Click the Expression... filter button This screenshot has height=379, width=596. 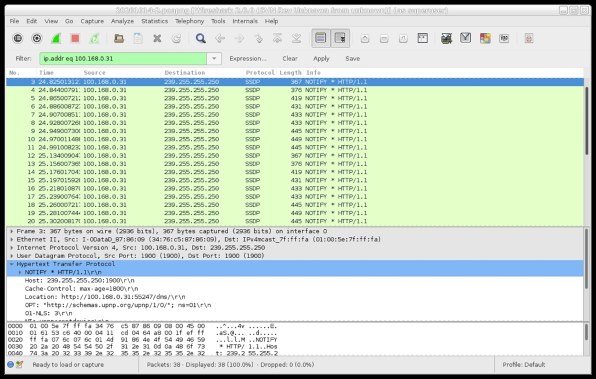coord(248,59)
